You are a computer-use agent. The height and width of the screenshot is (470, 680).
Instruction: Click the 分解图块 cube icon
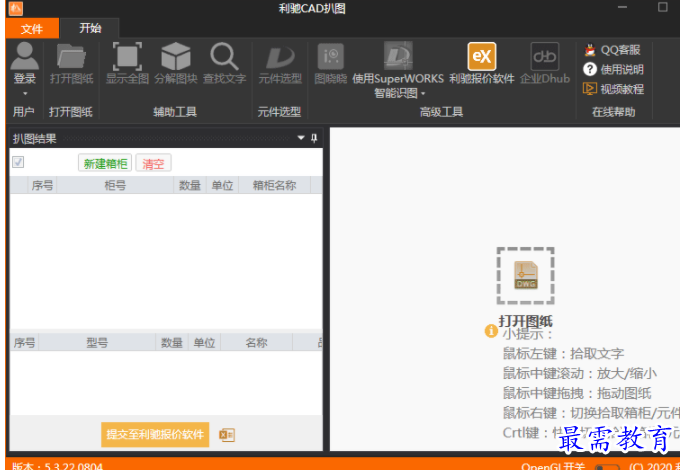(176, 56)
